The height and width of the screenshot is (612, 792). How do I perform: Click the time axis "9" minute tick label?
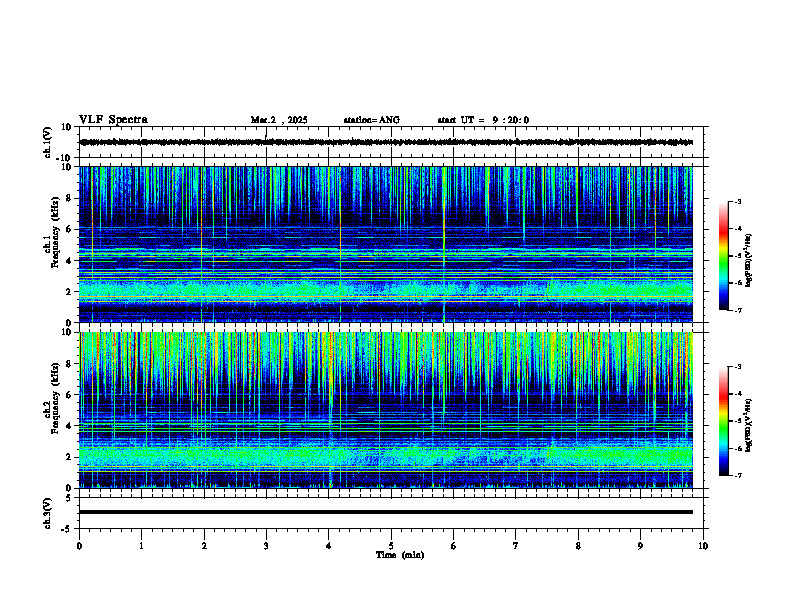(x=640, y=546)
